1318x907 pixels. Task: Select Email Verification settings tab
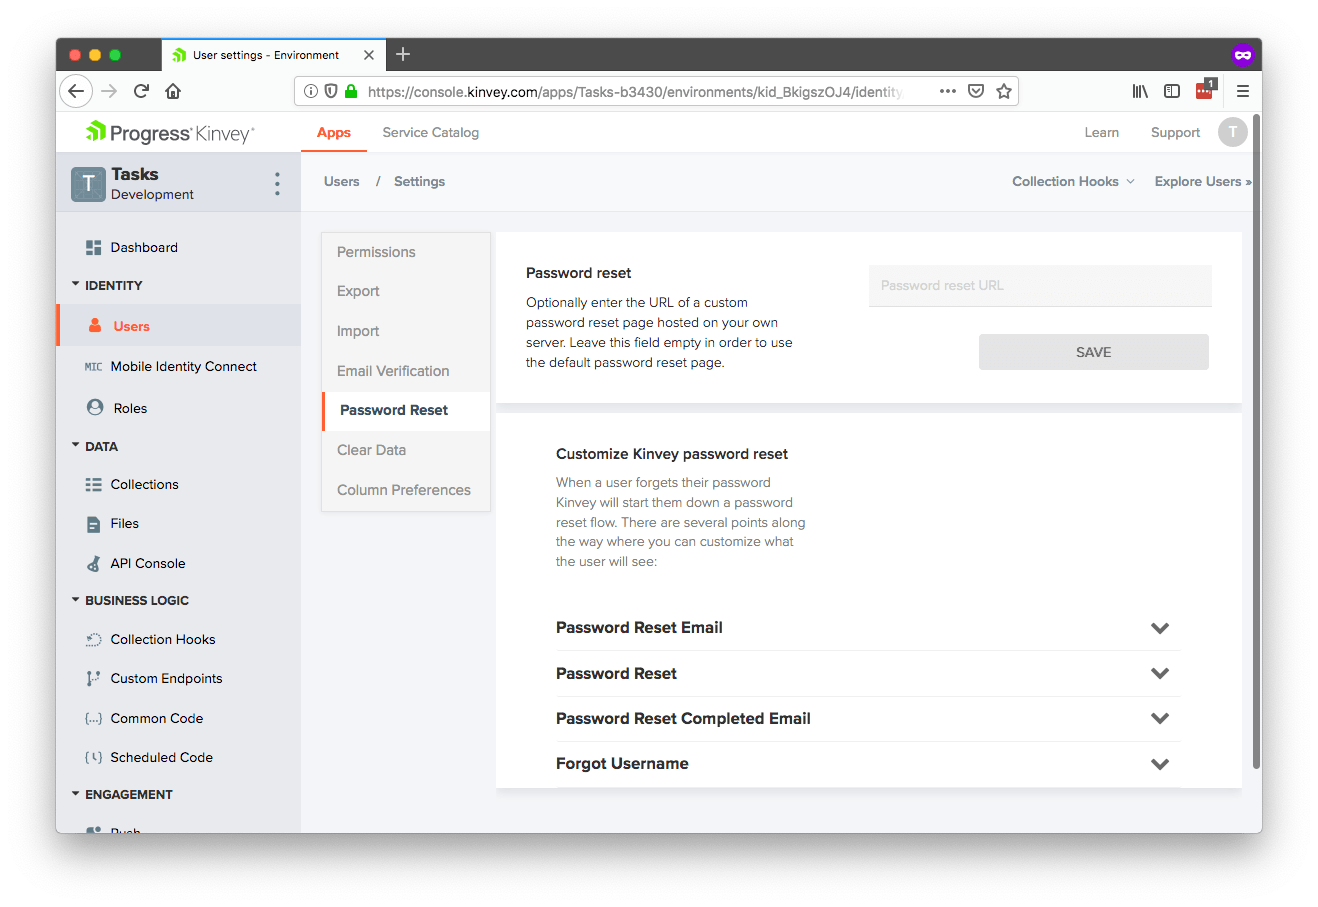pos(393,371)
